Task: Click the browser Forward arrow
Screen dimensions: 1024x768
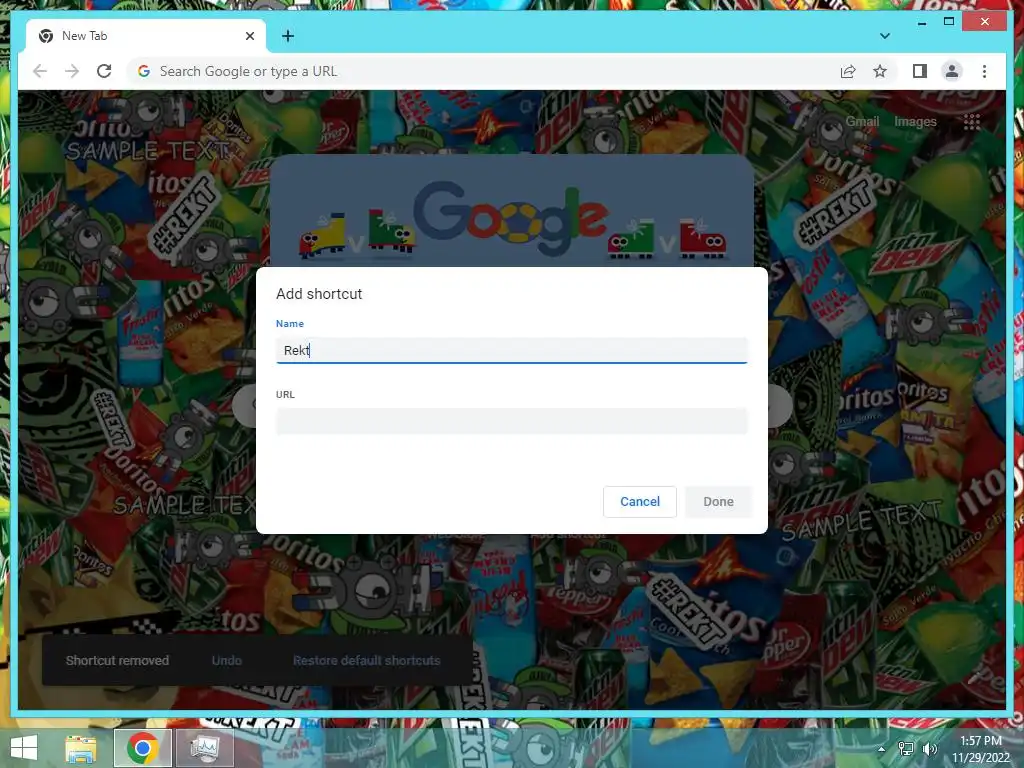Action: [x=72, y=71]
